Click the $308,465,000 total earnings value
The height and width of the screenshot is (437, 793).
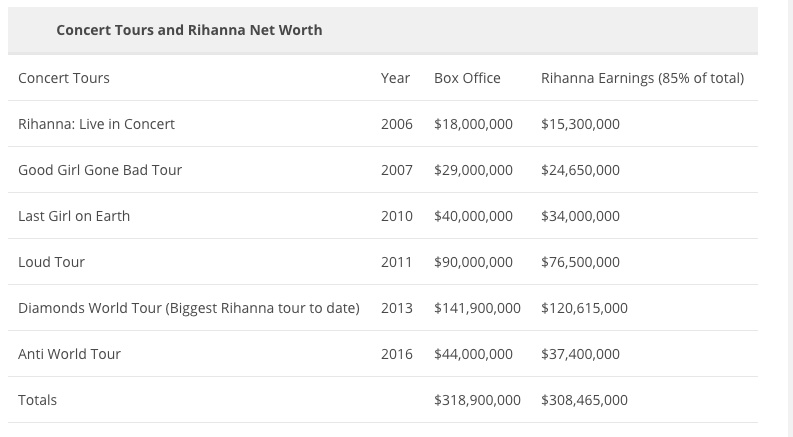tap(584, 400)
